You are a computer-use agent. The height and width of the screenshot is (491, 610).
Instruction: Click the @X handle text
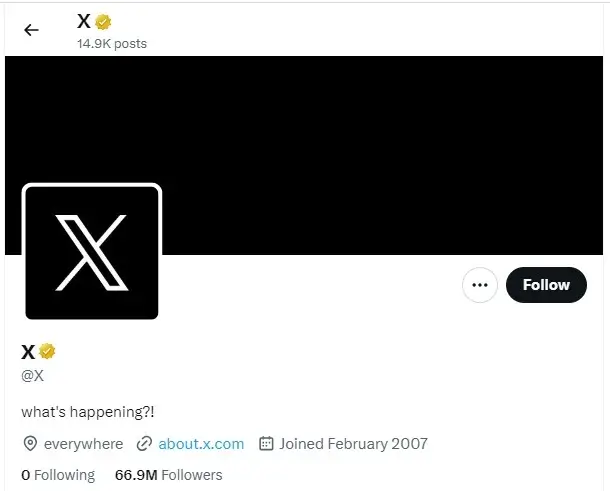coord(32,376)
